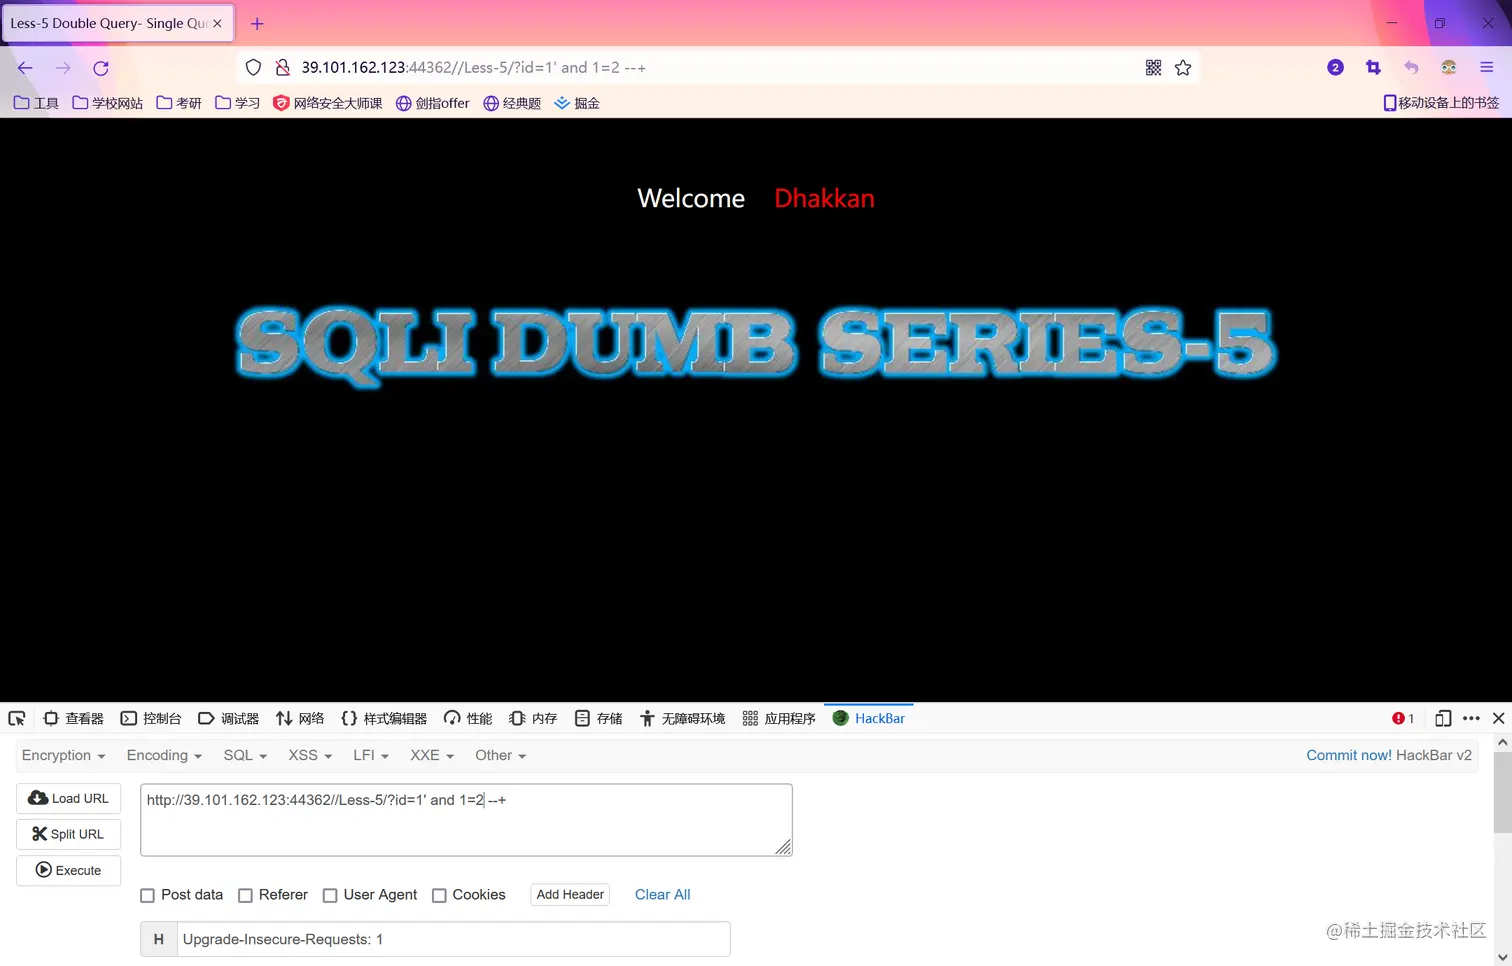Open the tracking protection shield icon
The height and width of the screenshot is (966, 1512).
click(253, 68)
